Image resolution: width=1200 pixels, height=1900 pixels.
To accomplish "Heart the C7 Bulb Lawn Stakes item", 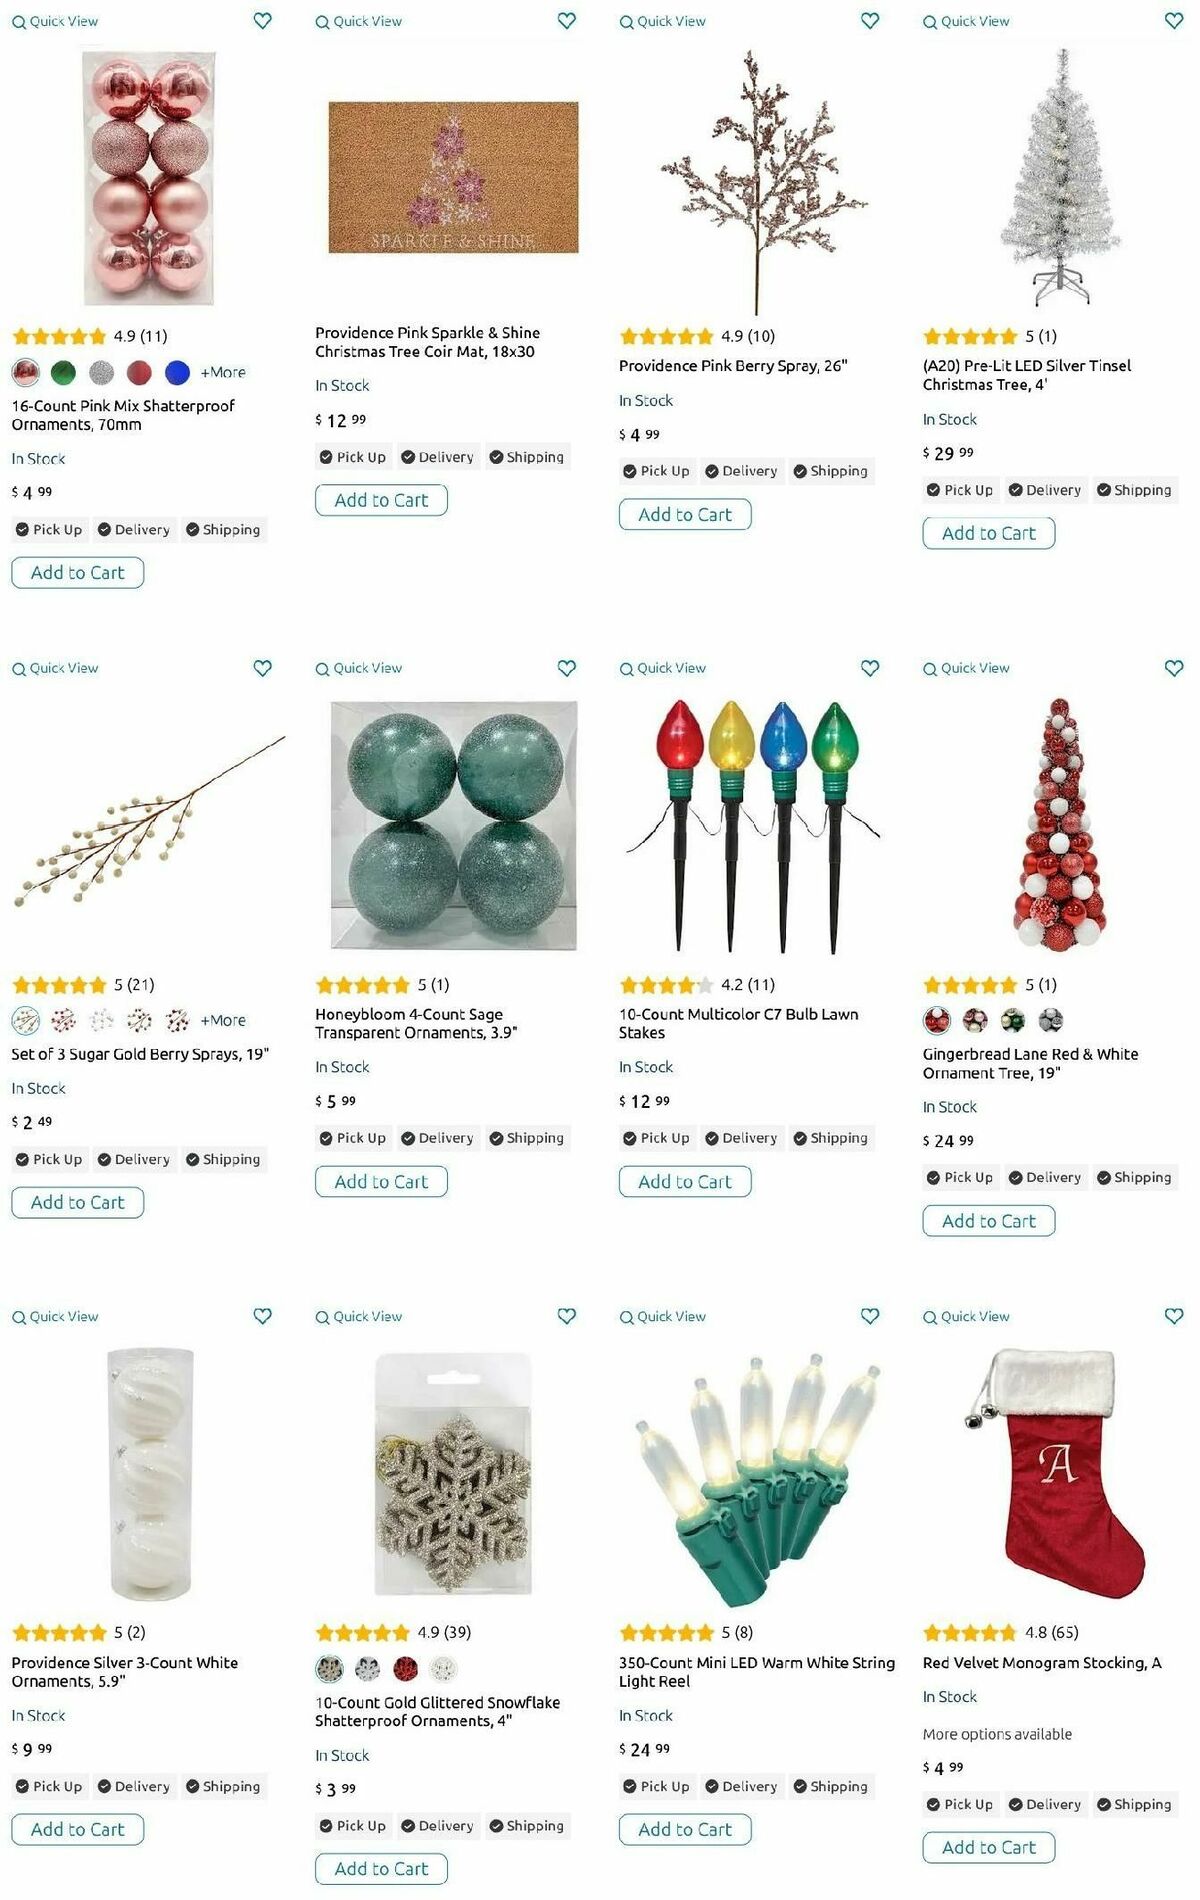I will coord(870,668).
